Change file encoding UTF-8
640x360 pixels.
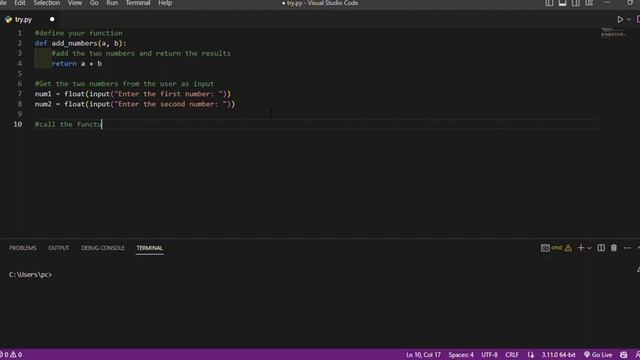489,355
